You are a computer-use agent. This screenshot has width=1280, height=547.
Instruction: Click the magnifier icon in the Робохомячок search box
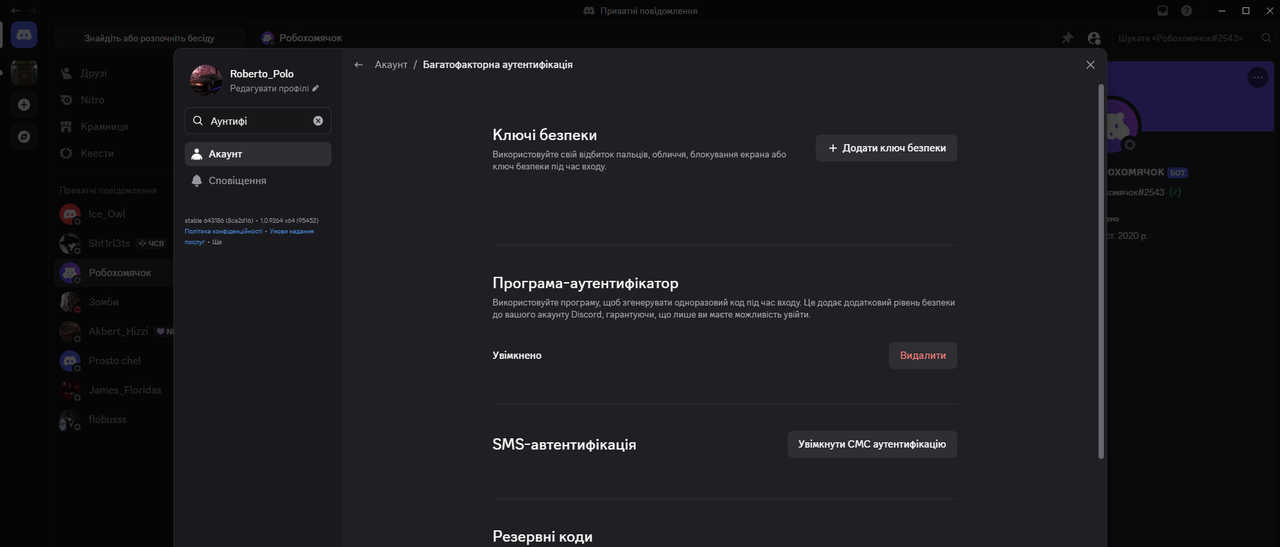(x=1265, y=38)
